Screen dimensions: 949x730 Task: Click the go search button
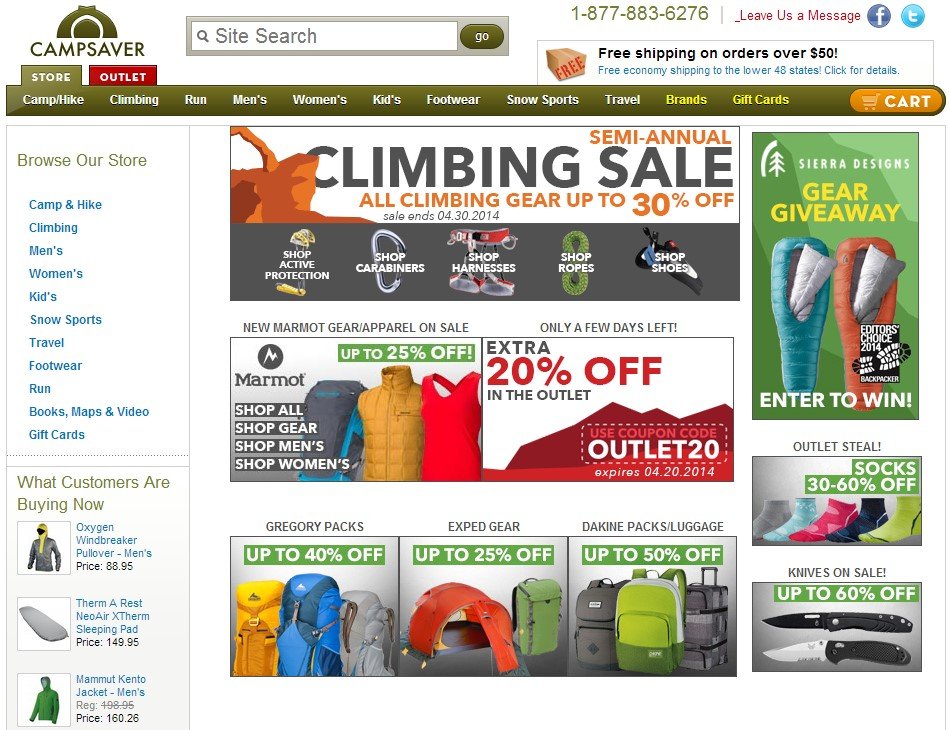(482, 36)
